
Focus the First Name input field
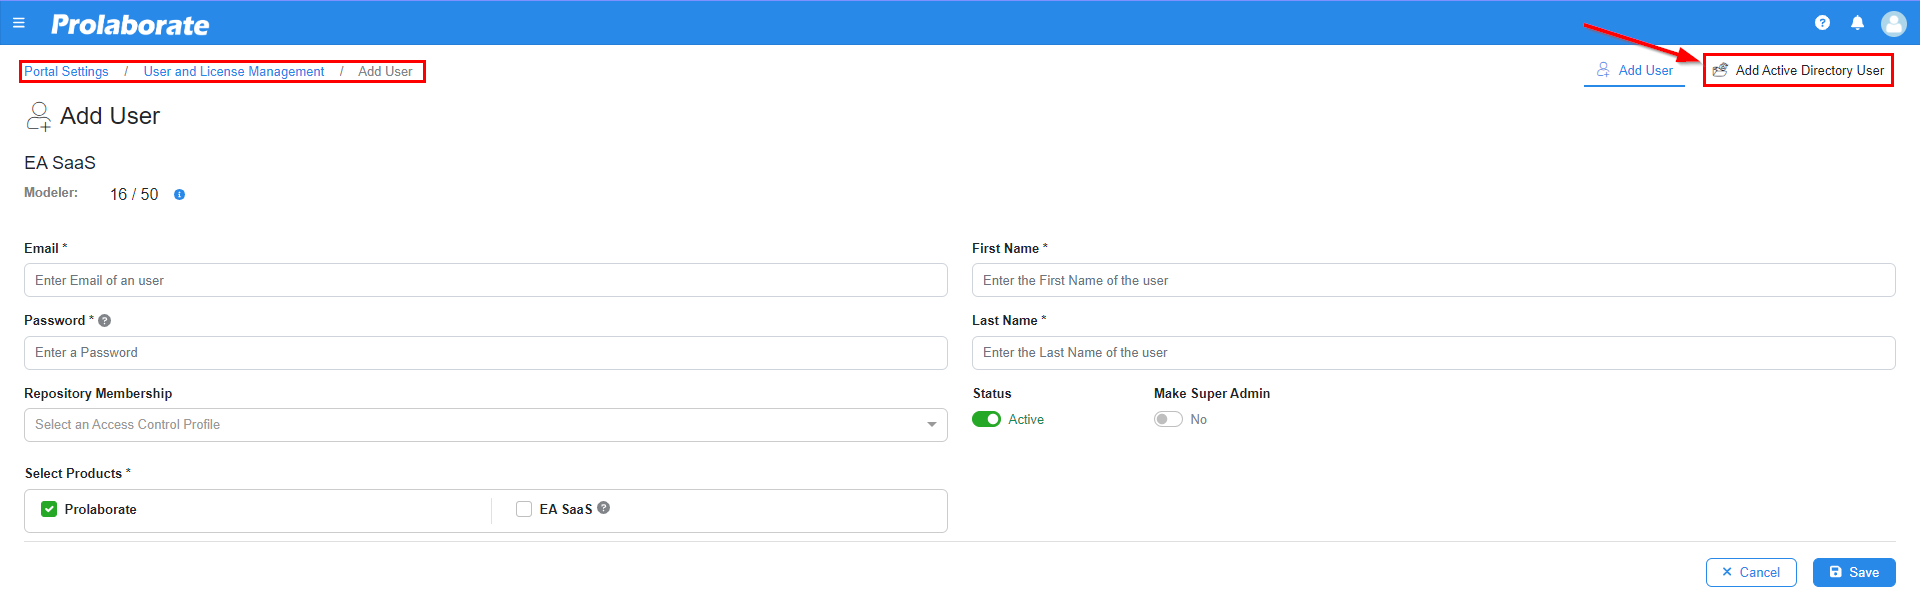pos(1434,280)
